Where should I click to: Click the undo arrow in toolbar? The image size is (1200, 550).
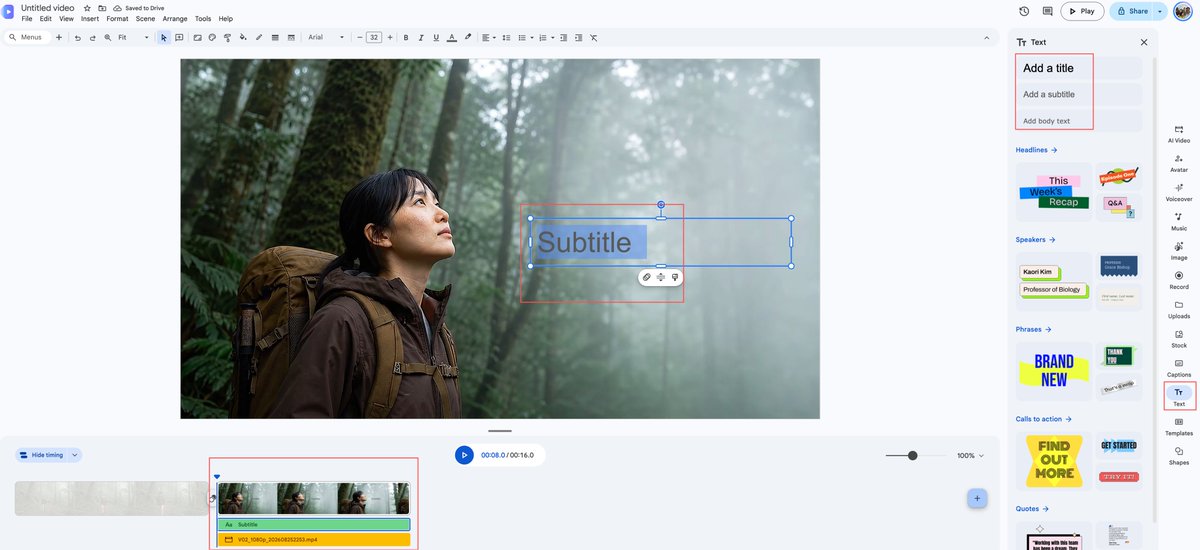(x=78, y=37)
